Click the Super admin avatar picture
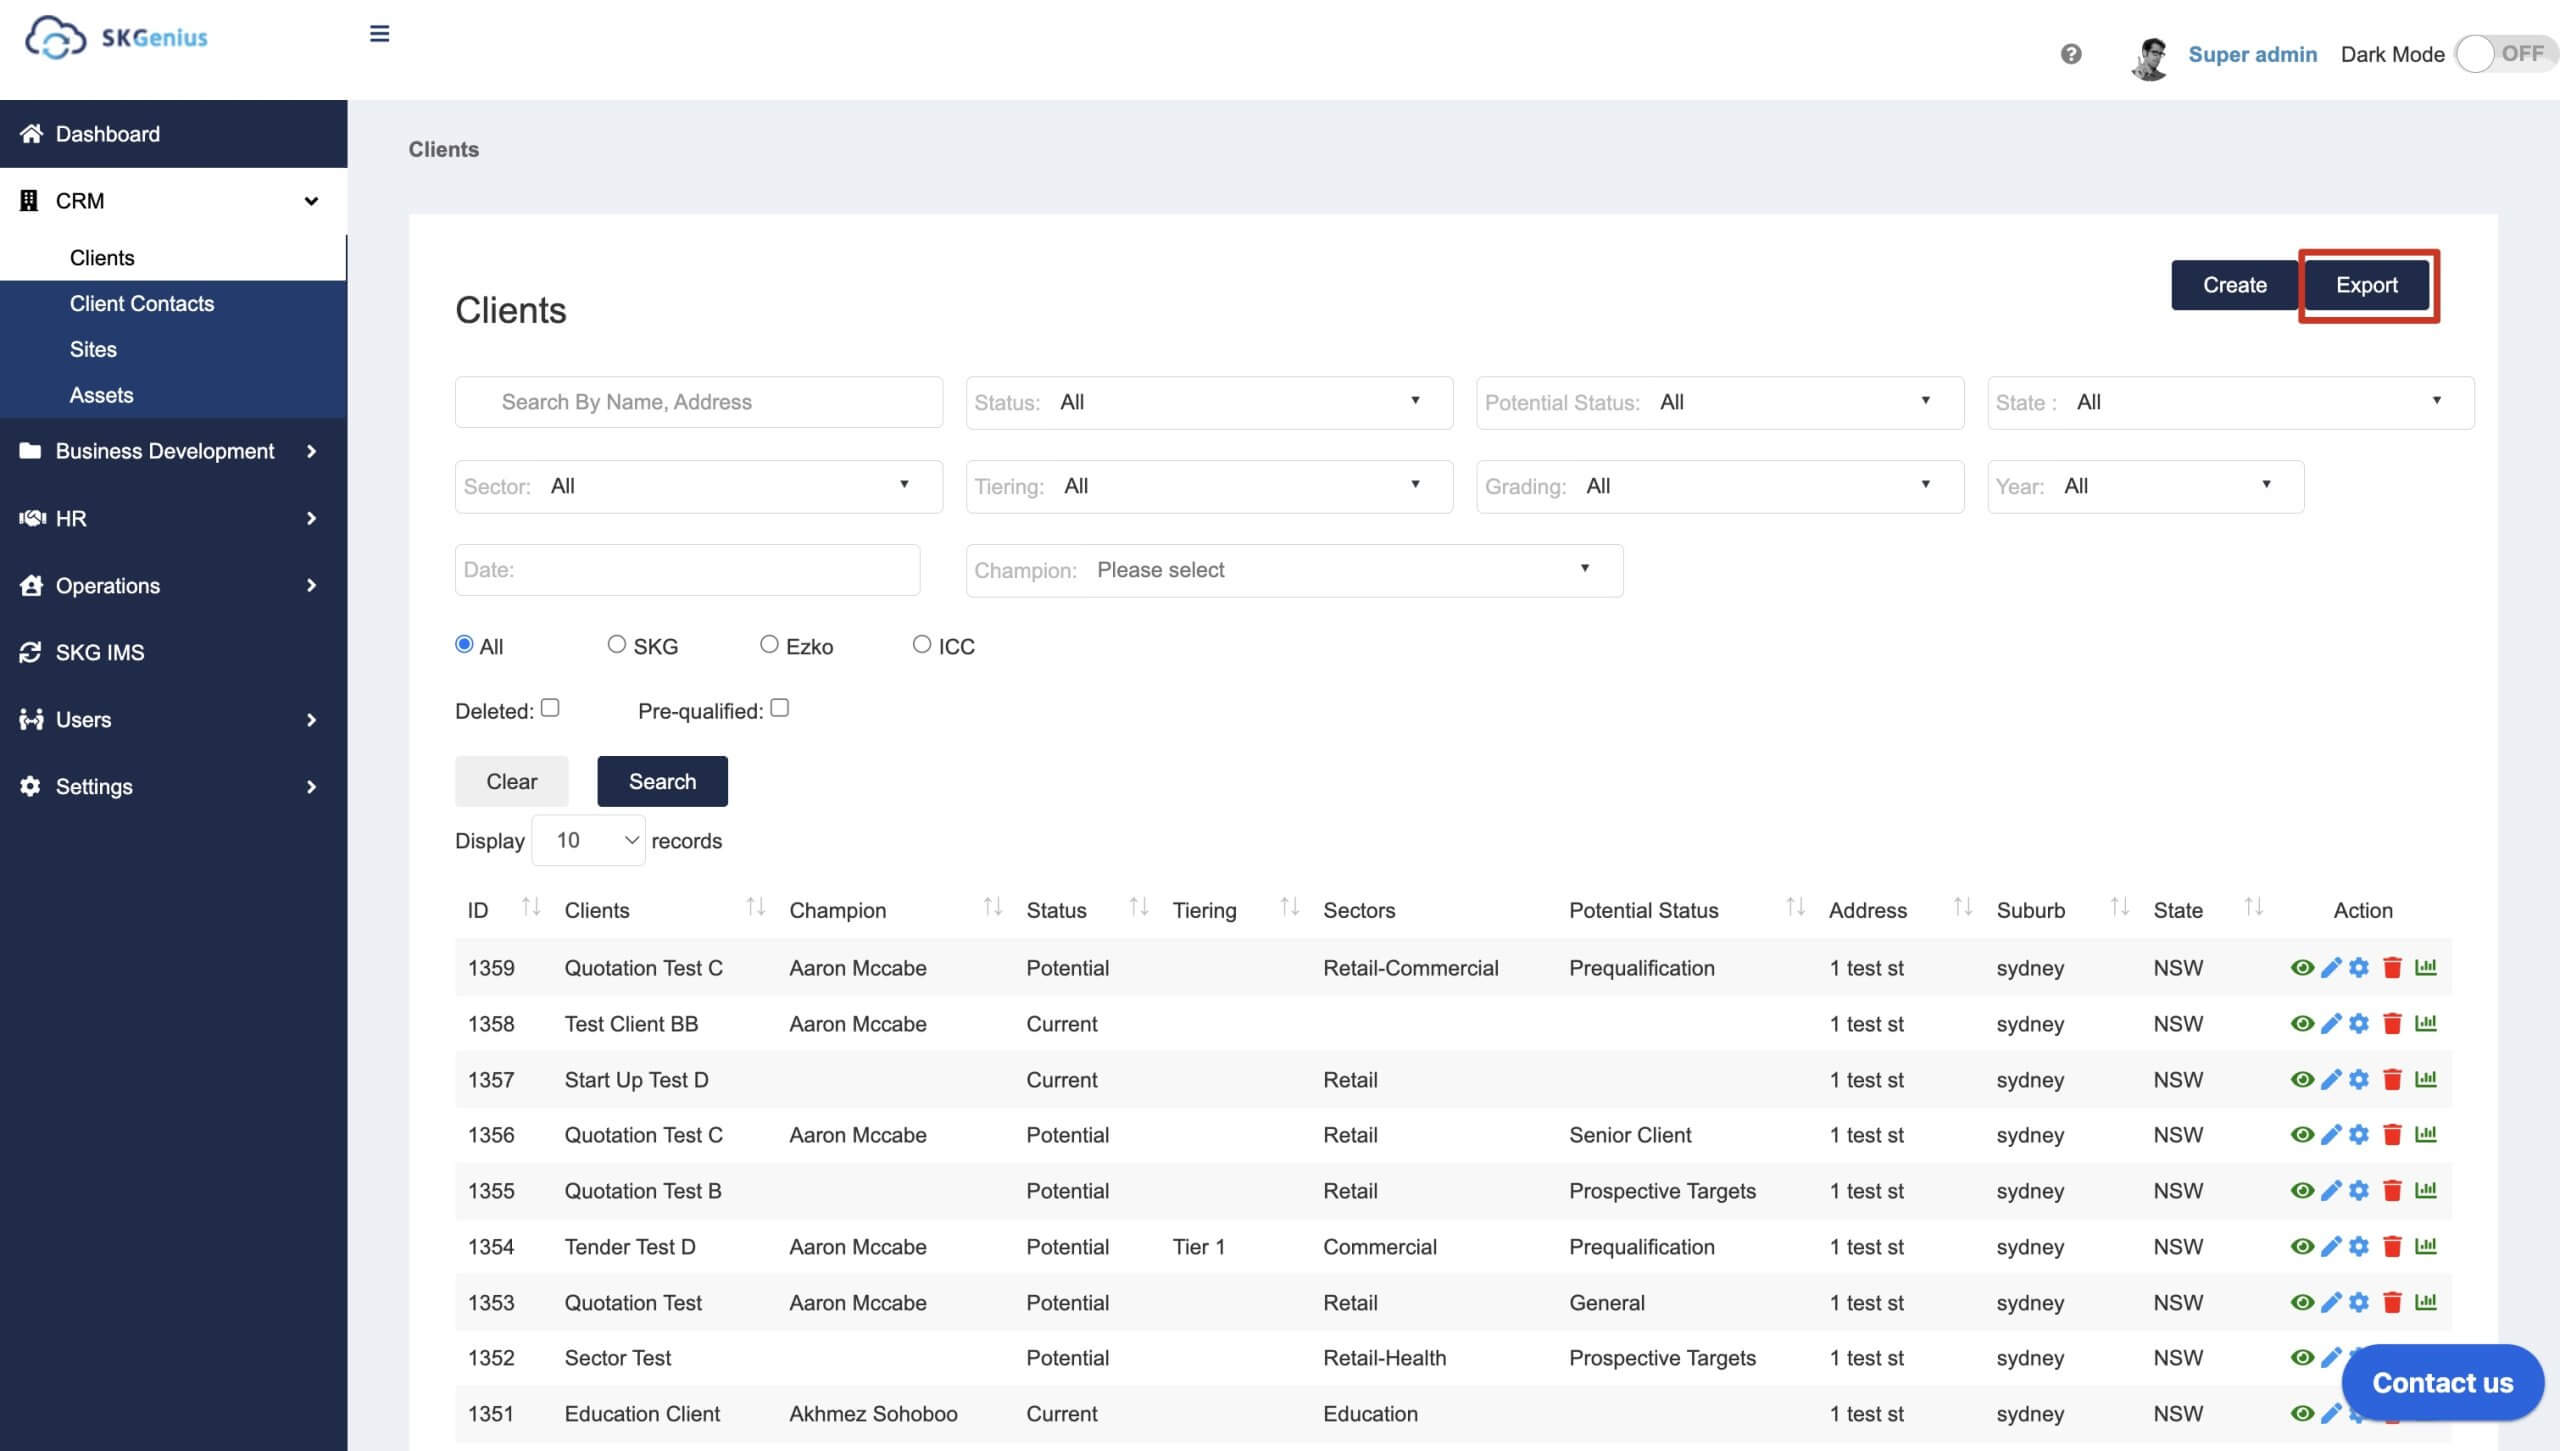The width and height of the screenshot is (2560, 1451). [2150, 57]
